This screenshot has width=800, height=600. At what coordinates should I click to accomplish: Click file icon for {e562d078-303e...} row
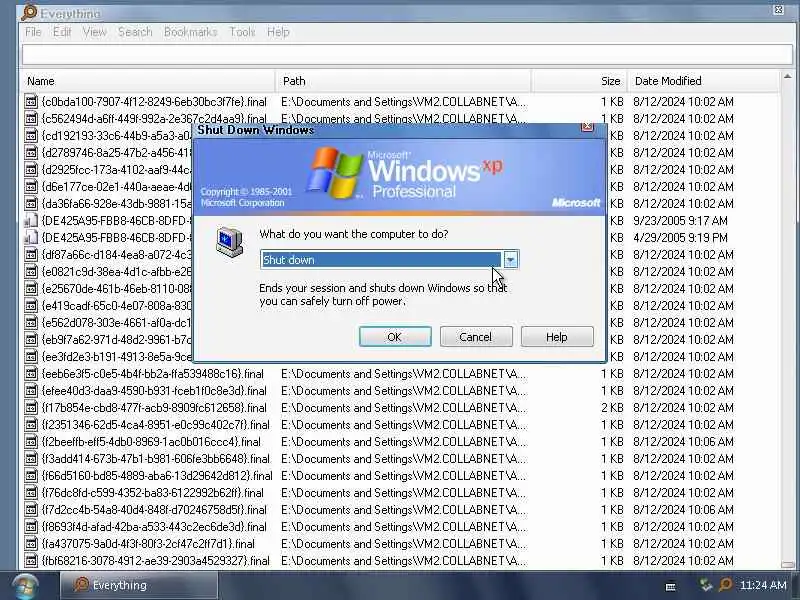tap(31, 322)
